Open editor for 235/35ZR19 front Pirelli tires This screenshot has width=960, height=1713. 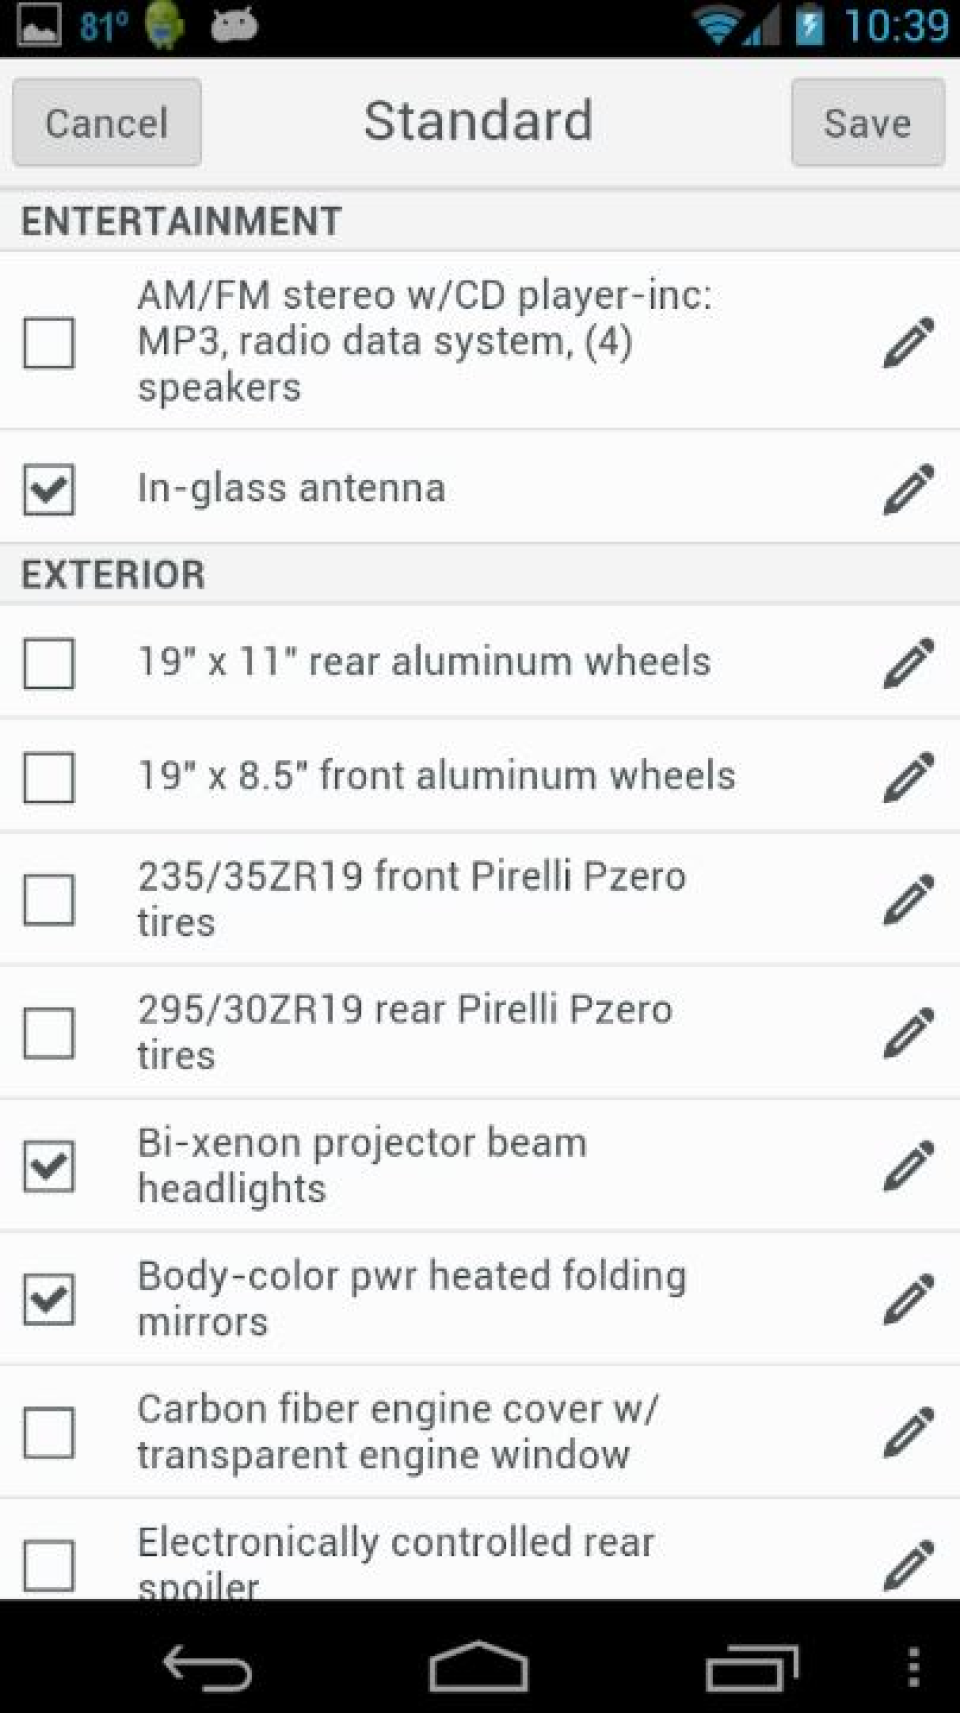[908, 899]
